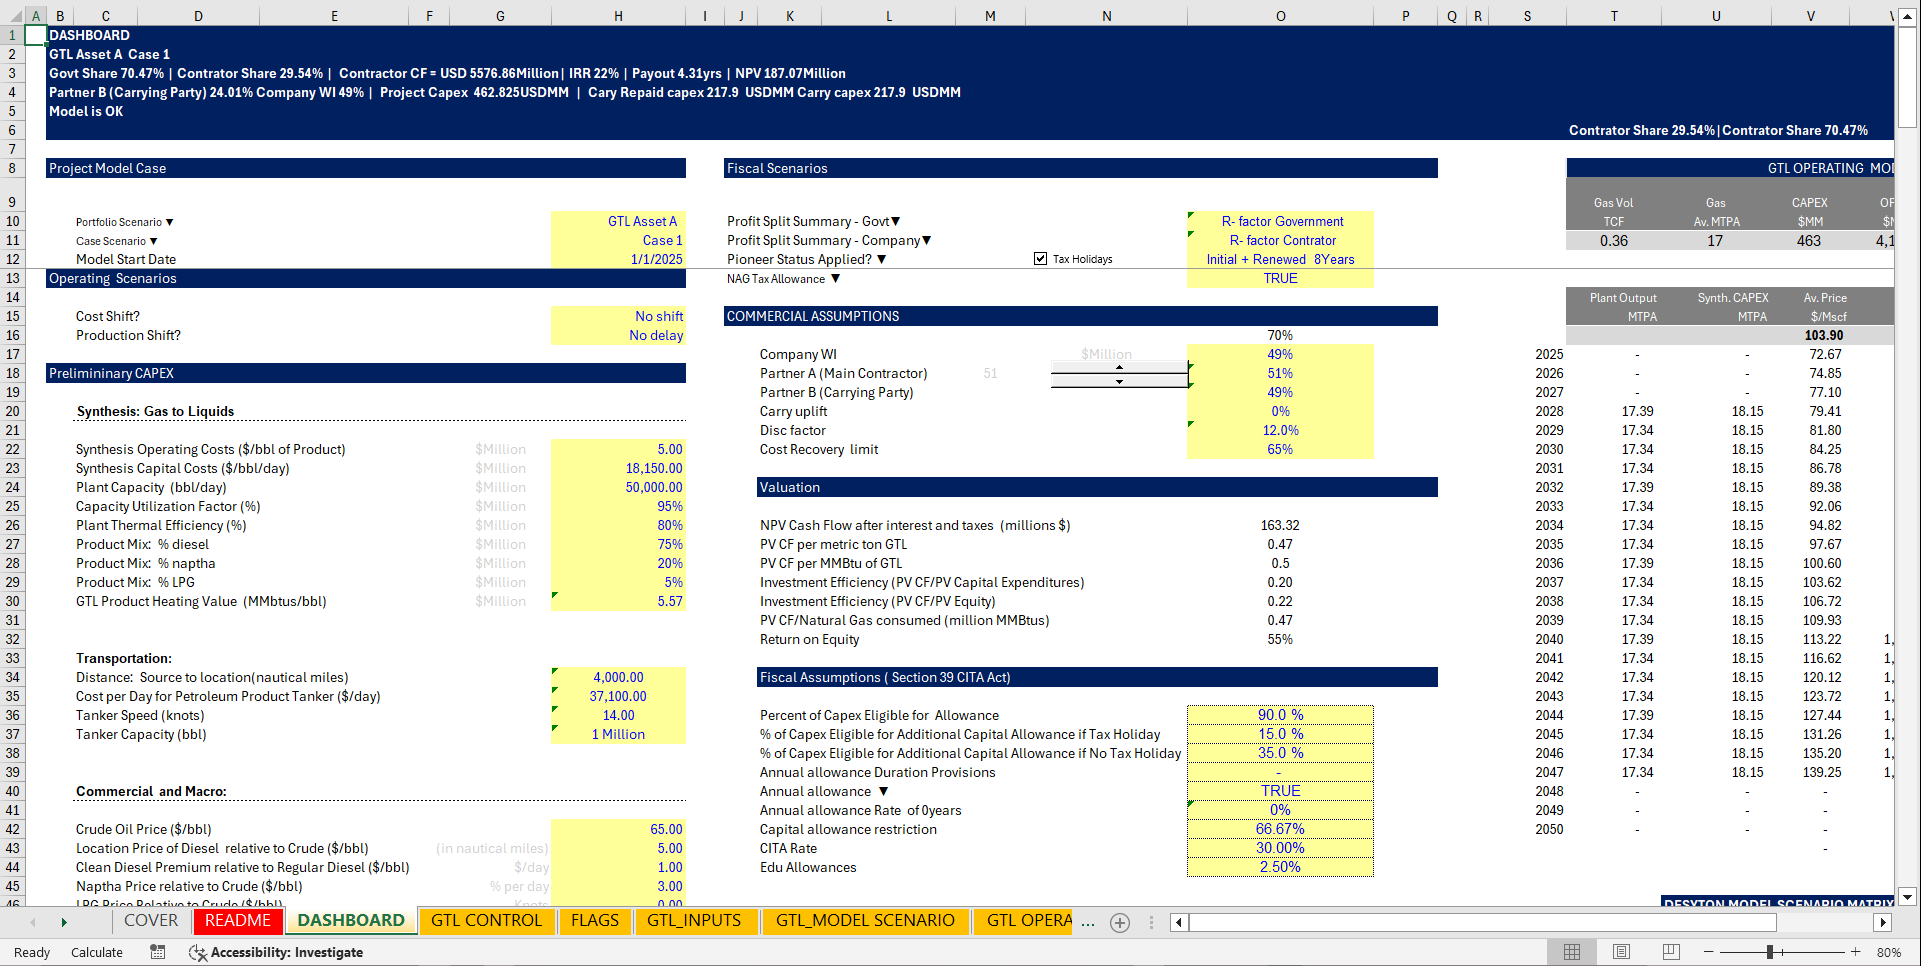This screenshot has width=1921, height=966.
Task: Open the NAG Tax Allowance dropdown
Action: pos(835,279)
